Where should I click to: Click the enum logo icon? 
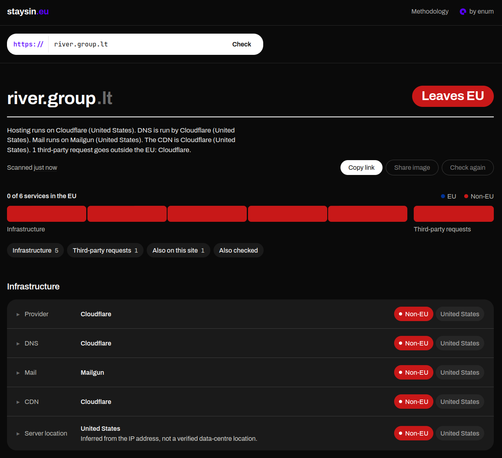463,12
